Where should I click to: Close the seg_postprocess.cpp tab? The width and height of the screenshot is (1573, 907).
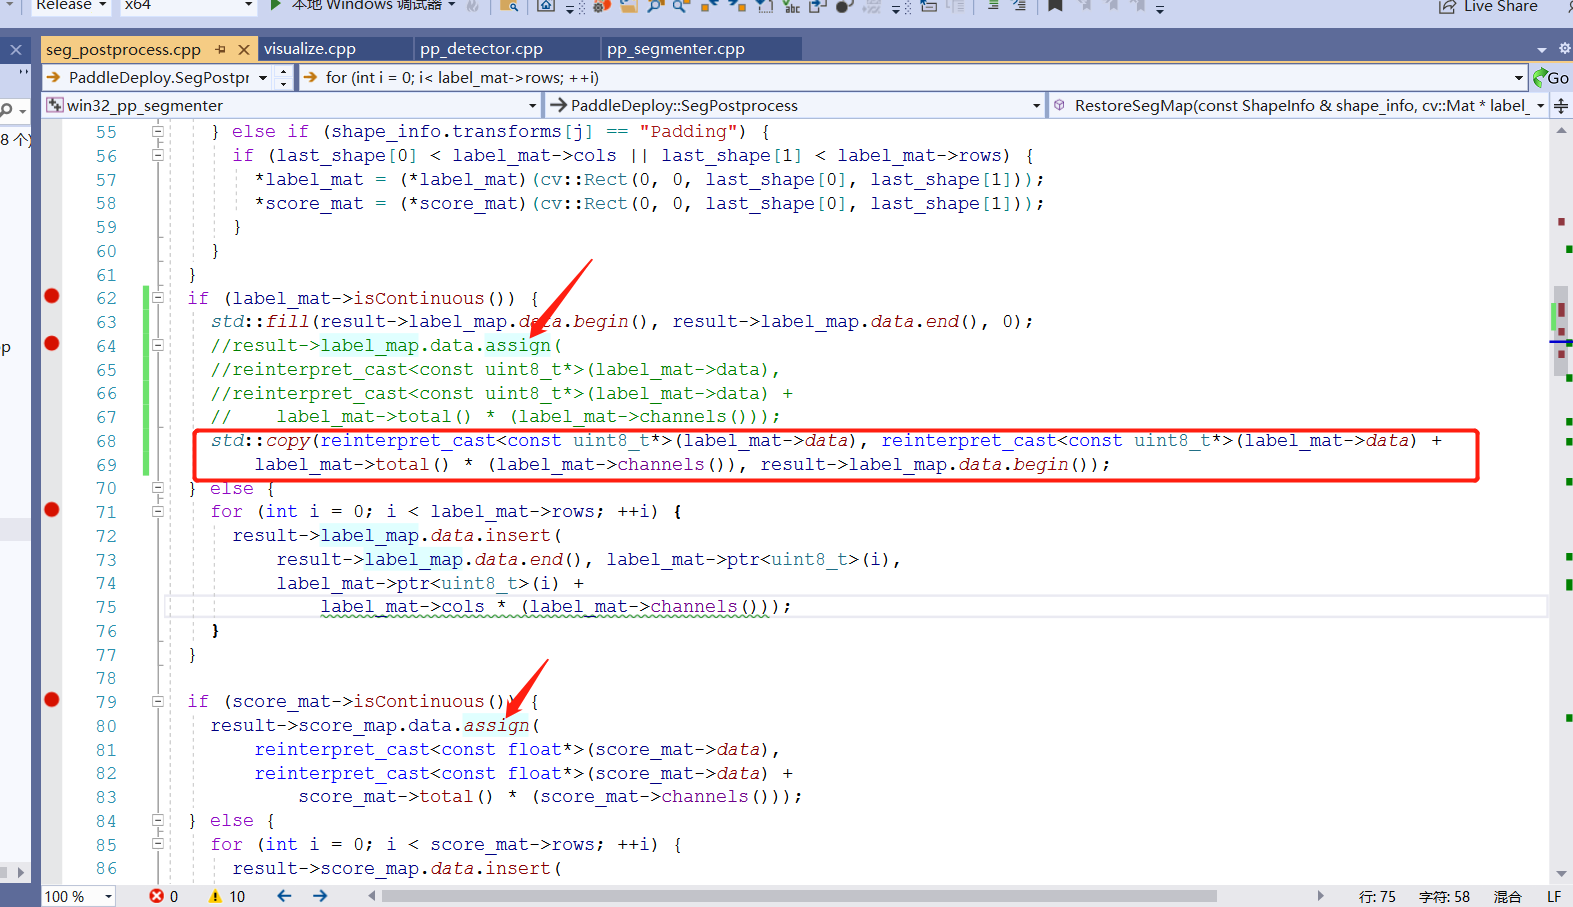(x=244, y=49)
